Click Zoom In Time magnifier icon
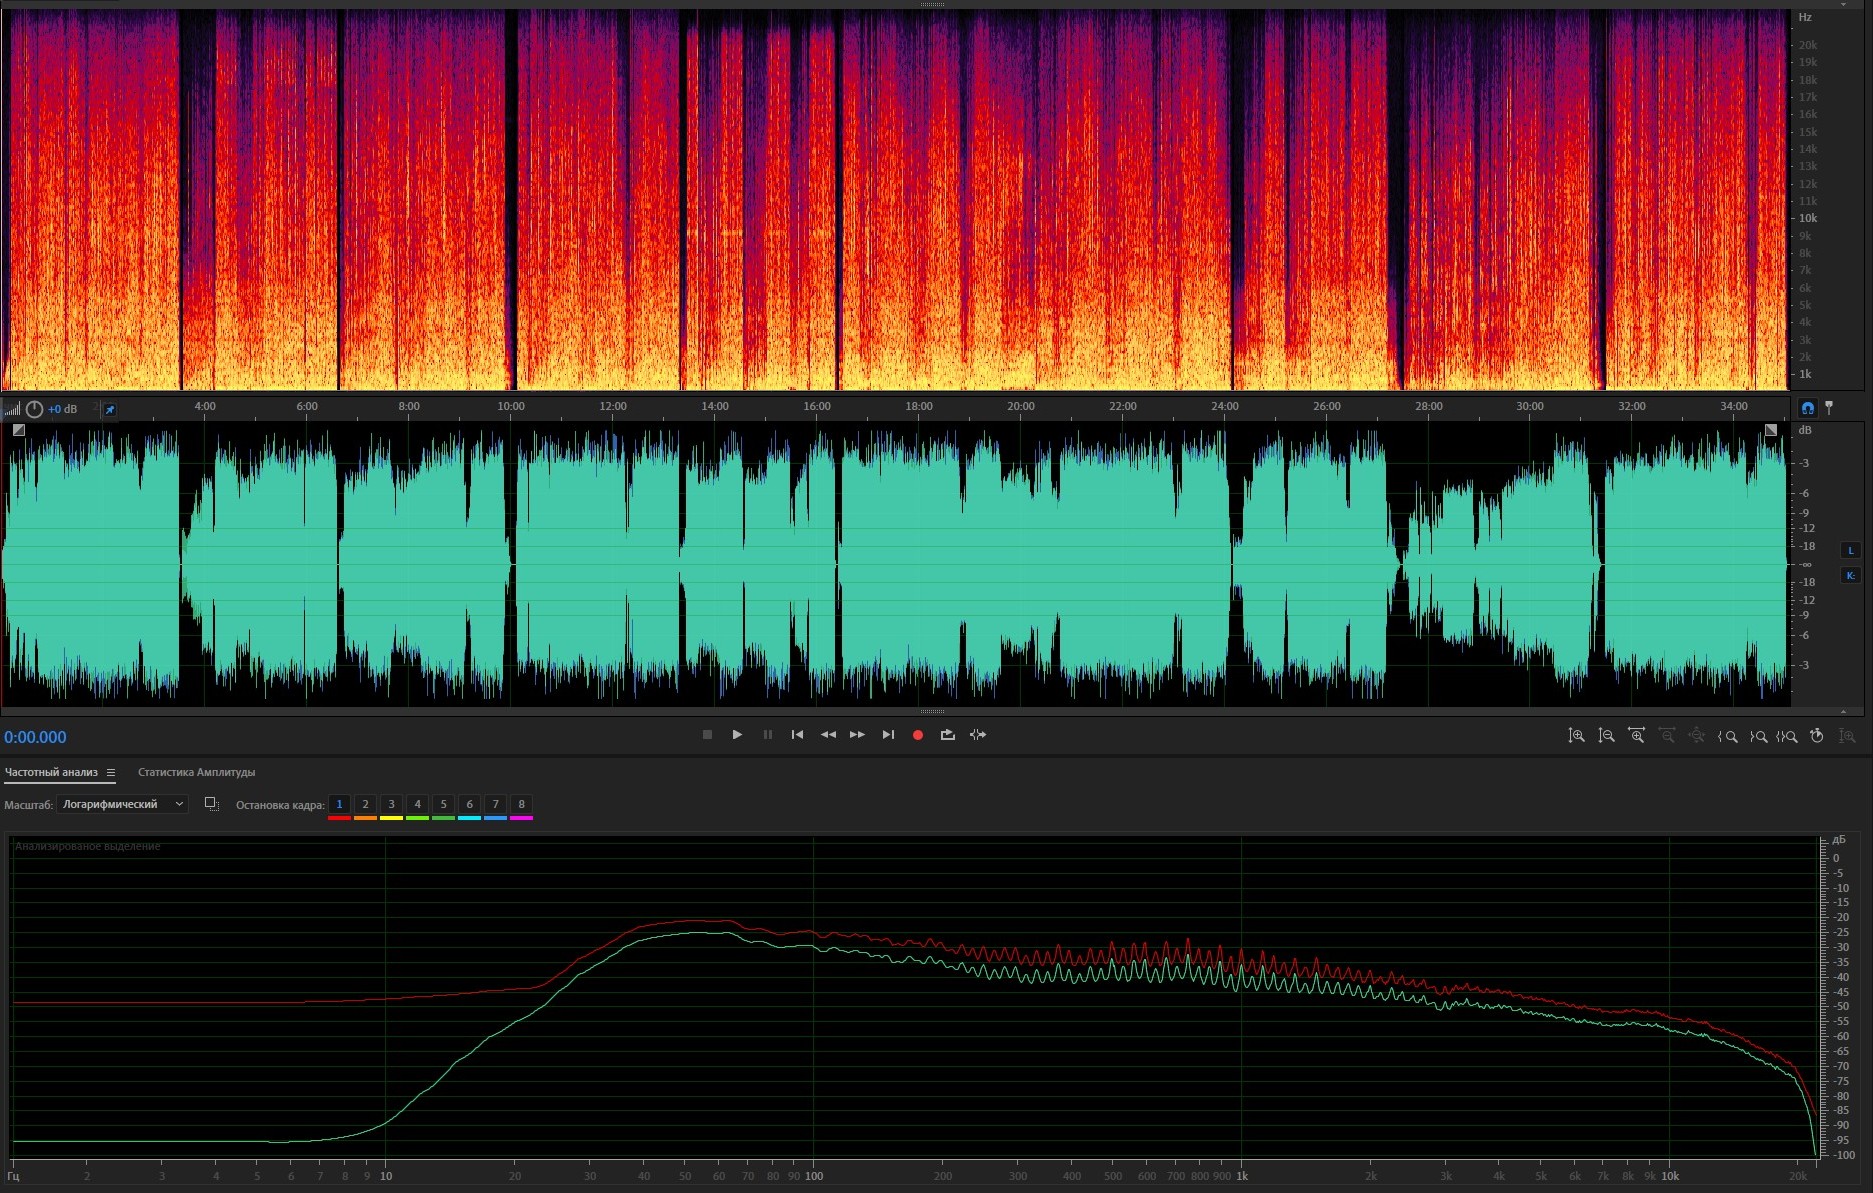The width and height of the screenshot is (1873, 1193). (x=1636, y=736)
